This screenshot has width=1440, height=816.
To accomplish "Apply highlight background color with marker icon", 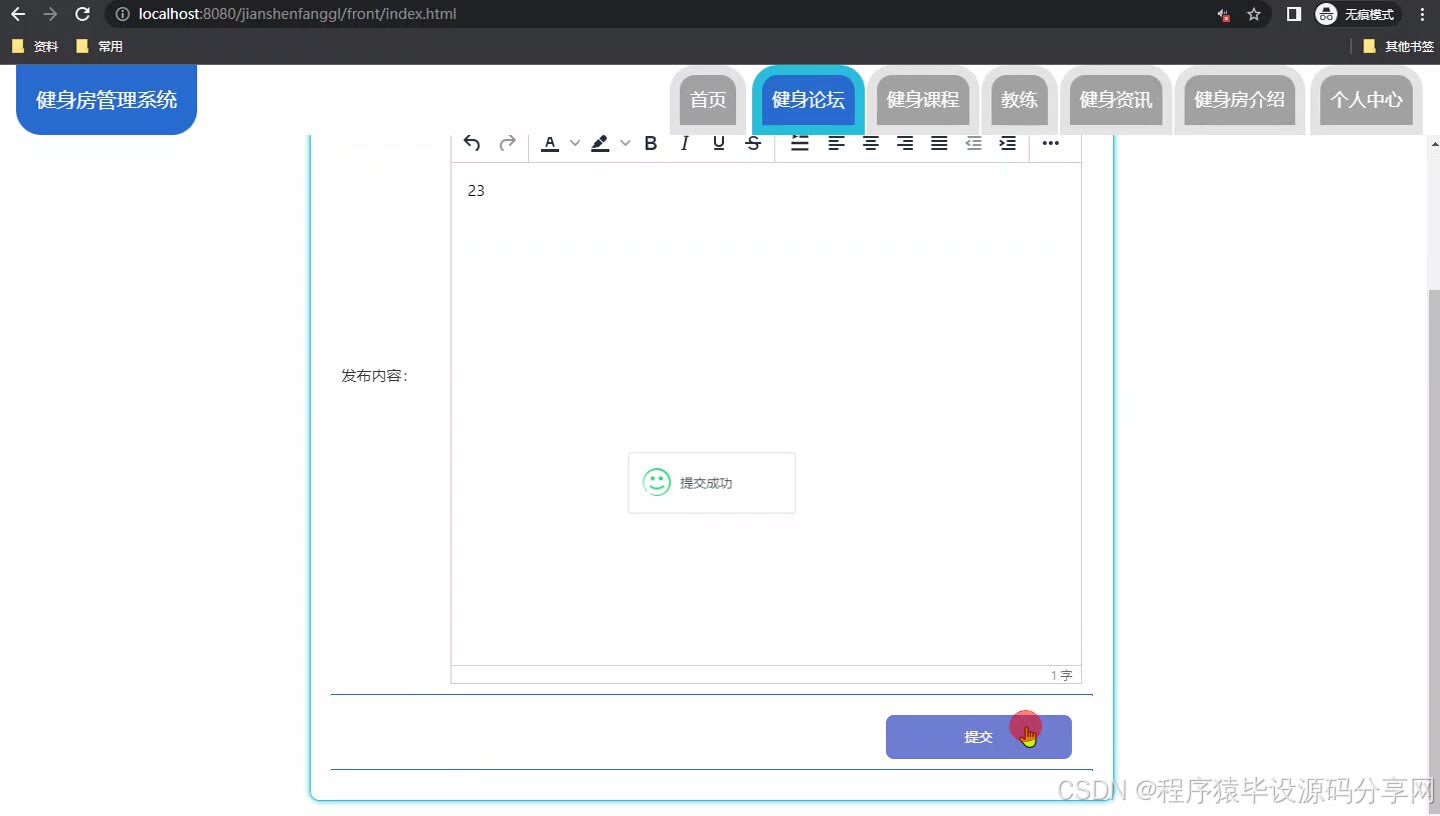I will pyautogui.click(x=600, y=143).
